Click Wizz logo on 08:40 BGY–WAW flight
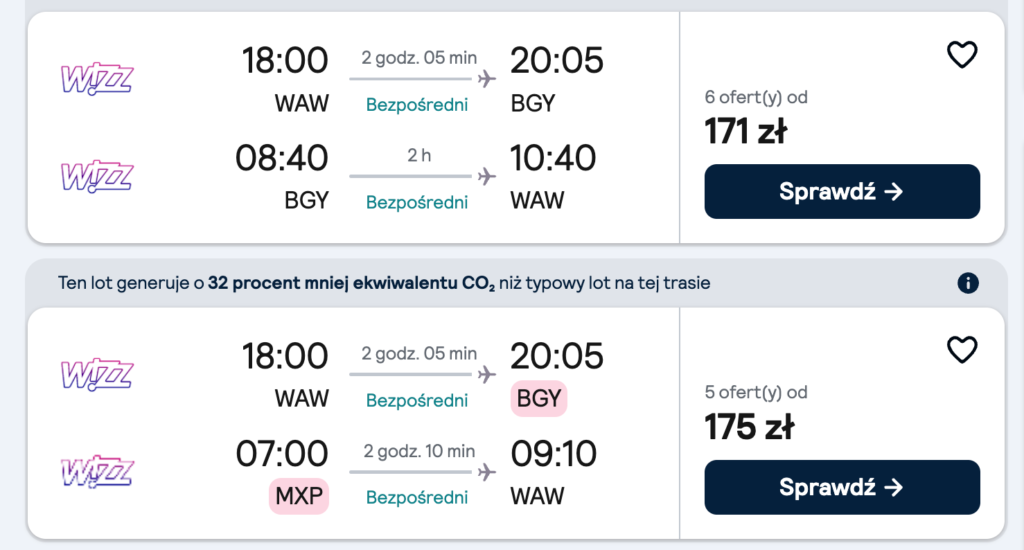Image resolution: width=1024 pixels, height=550 pixels. [x=97, y=175]
